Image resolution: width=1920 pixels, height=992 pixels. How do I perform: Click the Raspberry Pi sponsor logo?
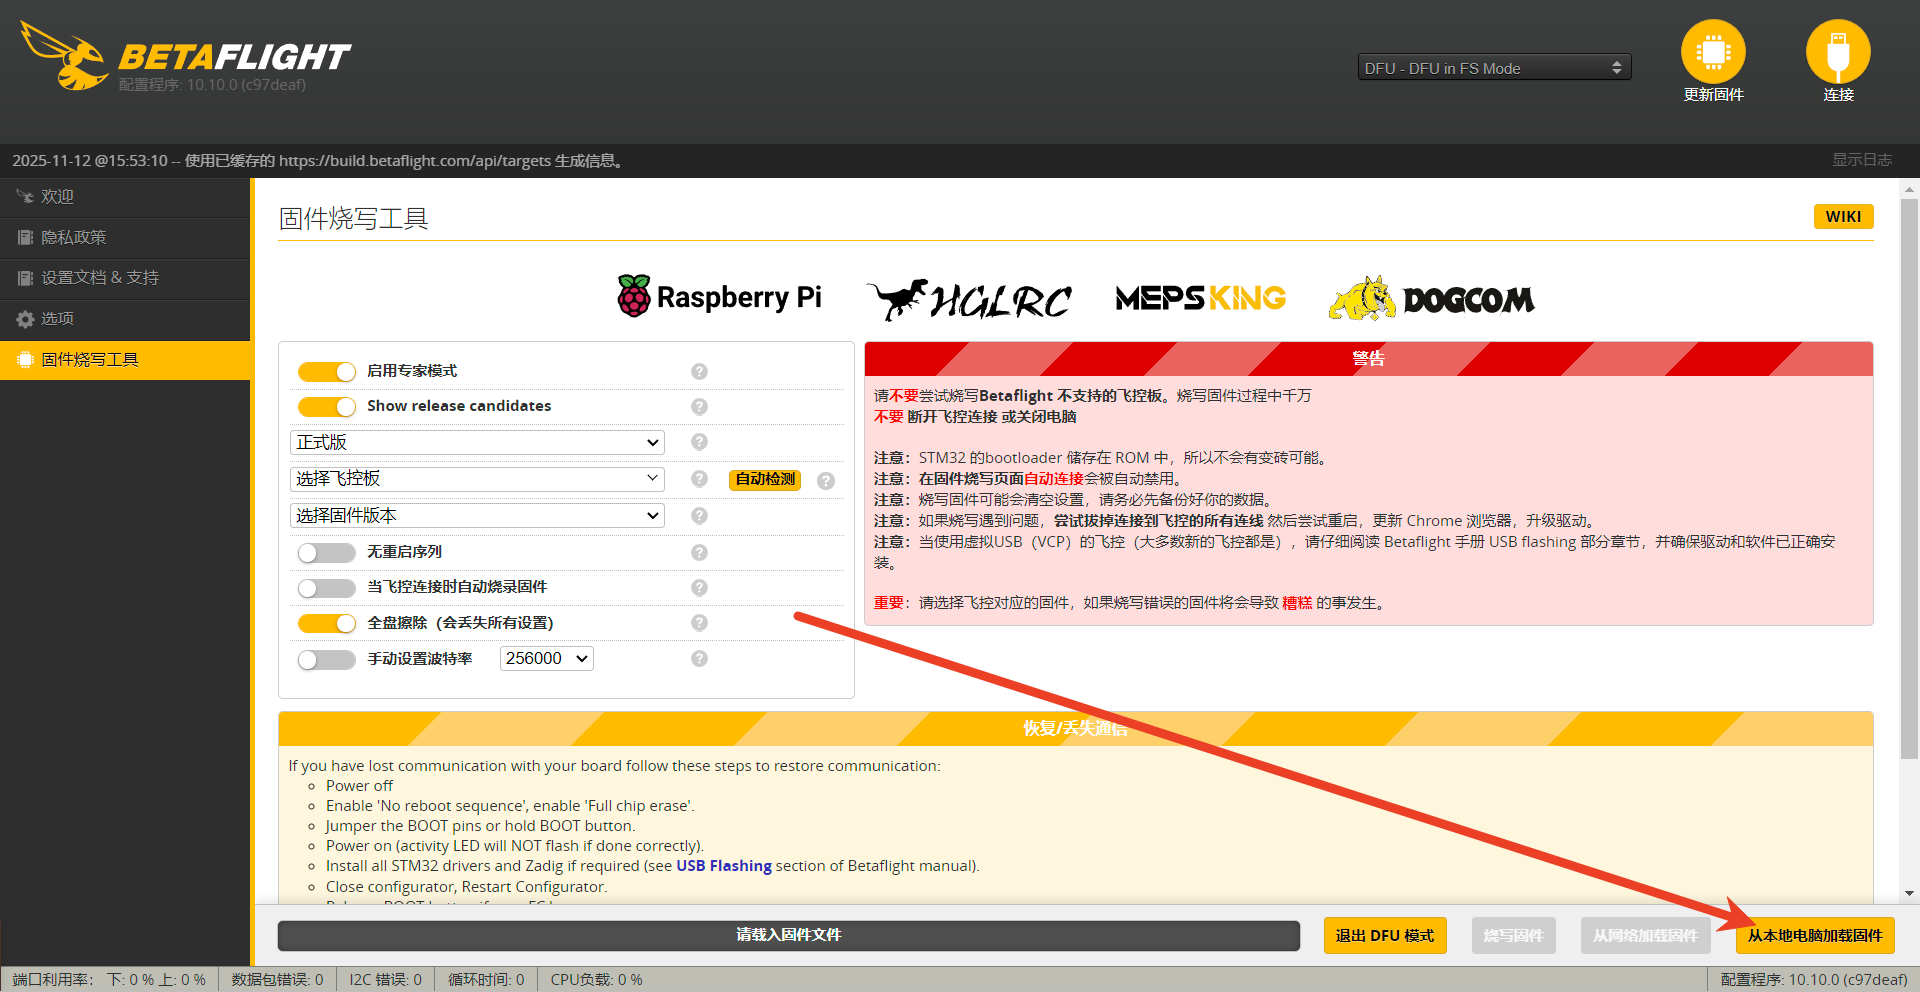(719, 297)
